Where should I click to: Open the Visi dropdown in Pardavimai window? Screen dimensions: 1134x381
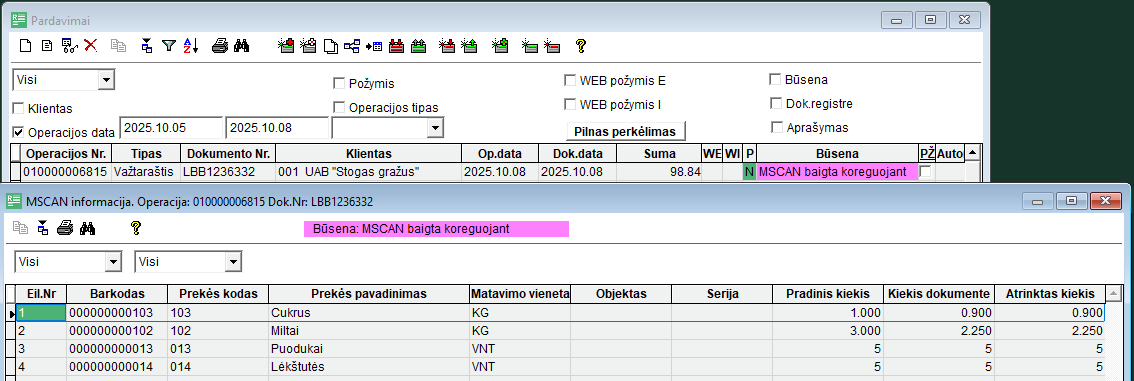(x=106, y=80)
